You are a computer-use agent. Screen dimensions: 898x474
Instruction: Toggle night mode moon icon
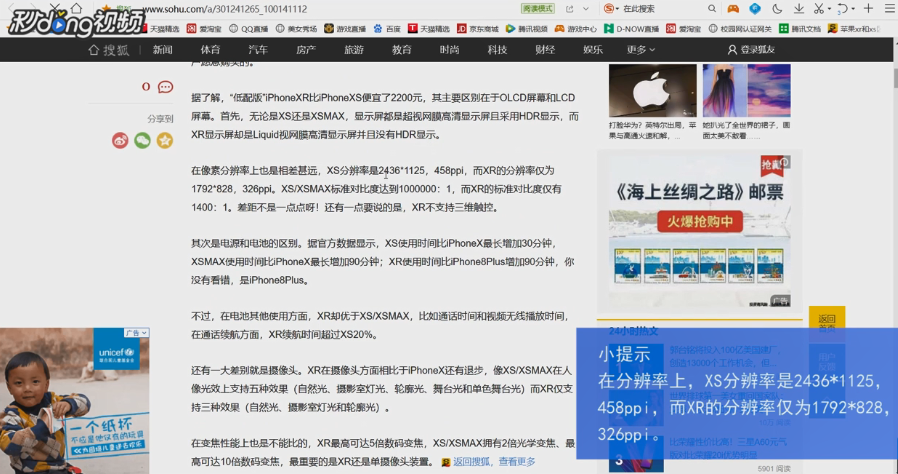click(x=777, y=9)
